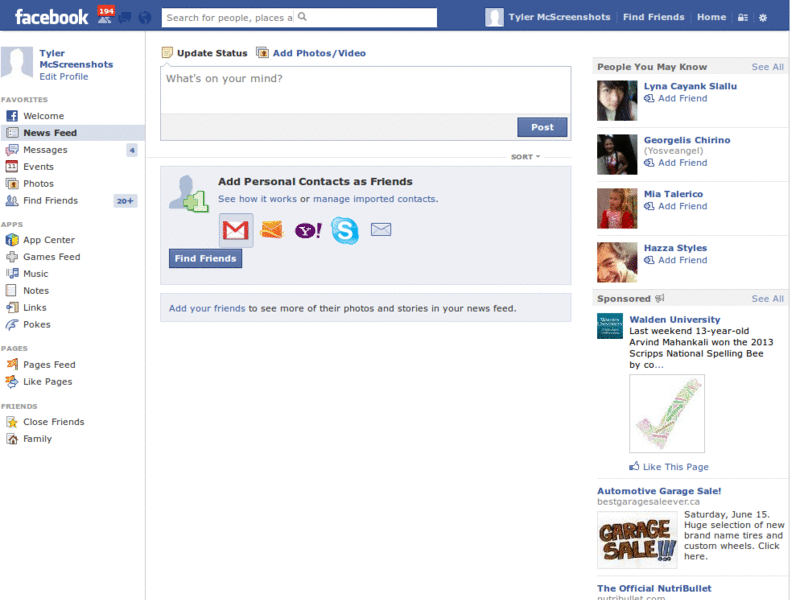Click the App Center icon
Viewport: 800px width, 600px height.
click(12, 240)
